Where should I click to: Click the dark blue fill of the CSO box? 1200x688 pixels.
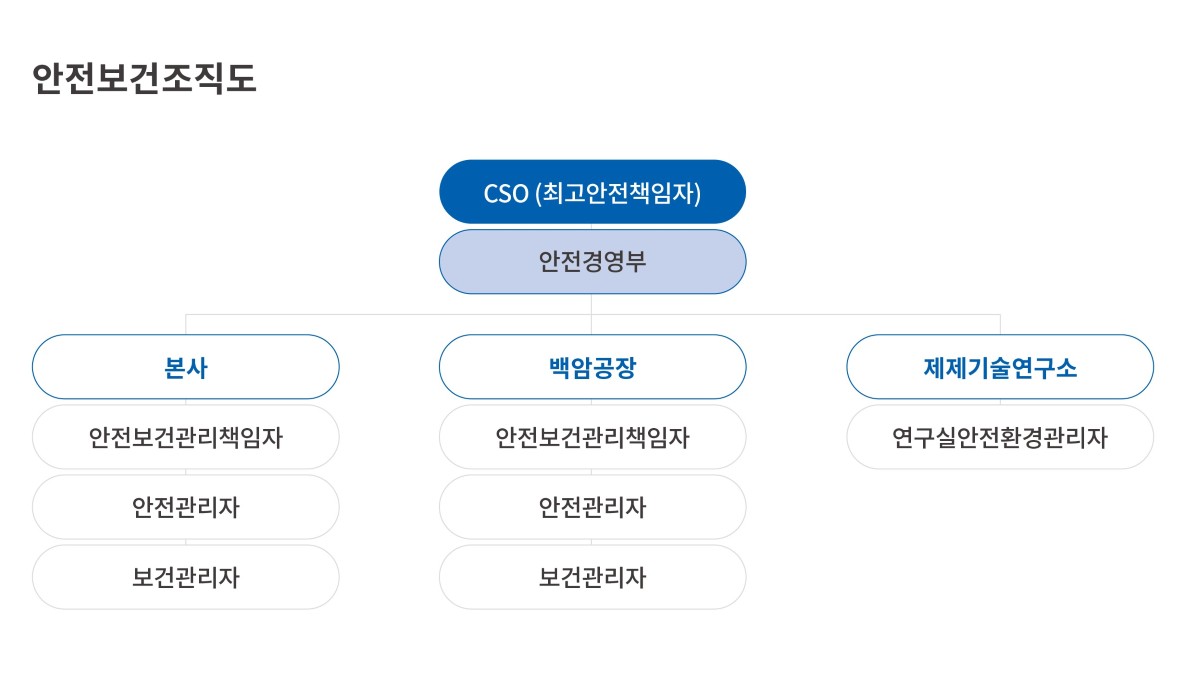tap(462, 192)
